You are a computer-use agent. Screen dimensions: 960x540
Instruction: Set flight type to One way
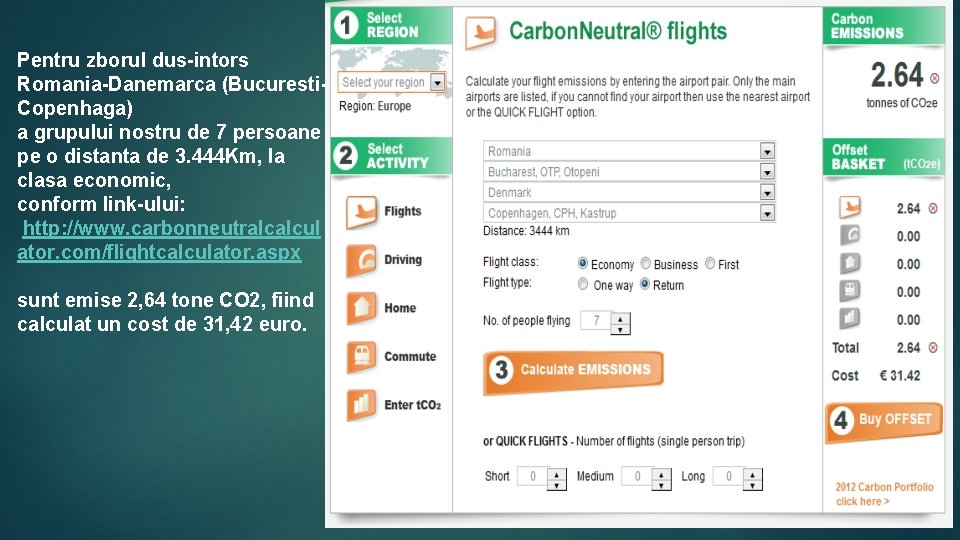click(x=583, y=284)
